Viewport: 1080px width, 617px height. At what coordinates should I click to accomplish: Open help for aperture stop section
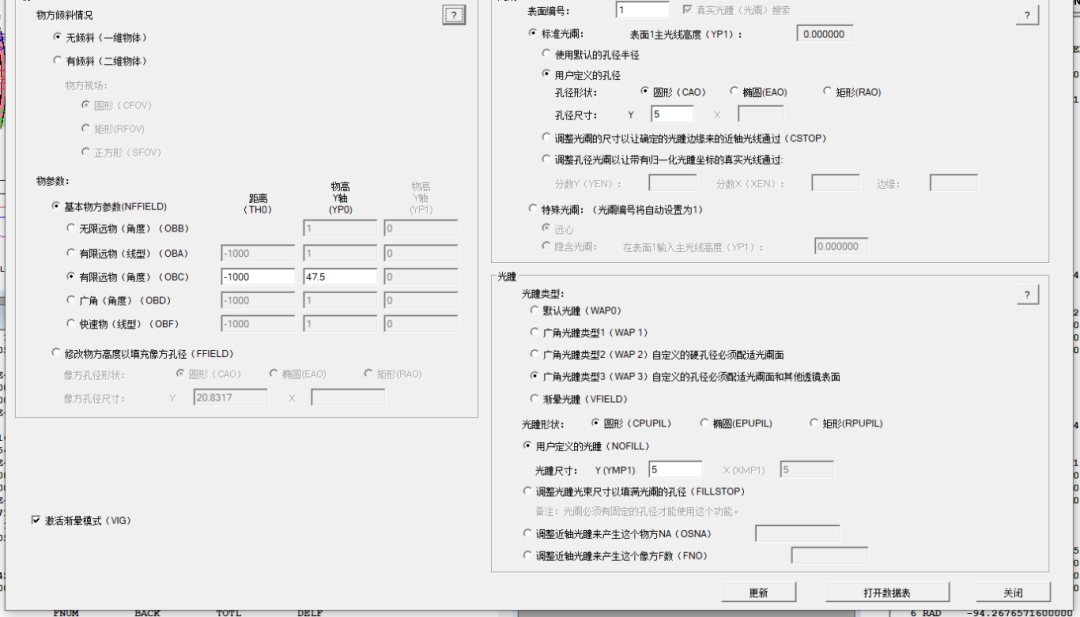pos(1027,15)
